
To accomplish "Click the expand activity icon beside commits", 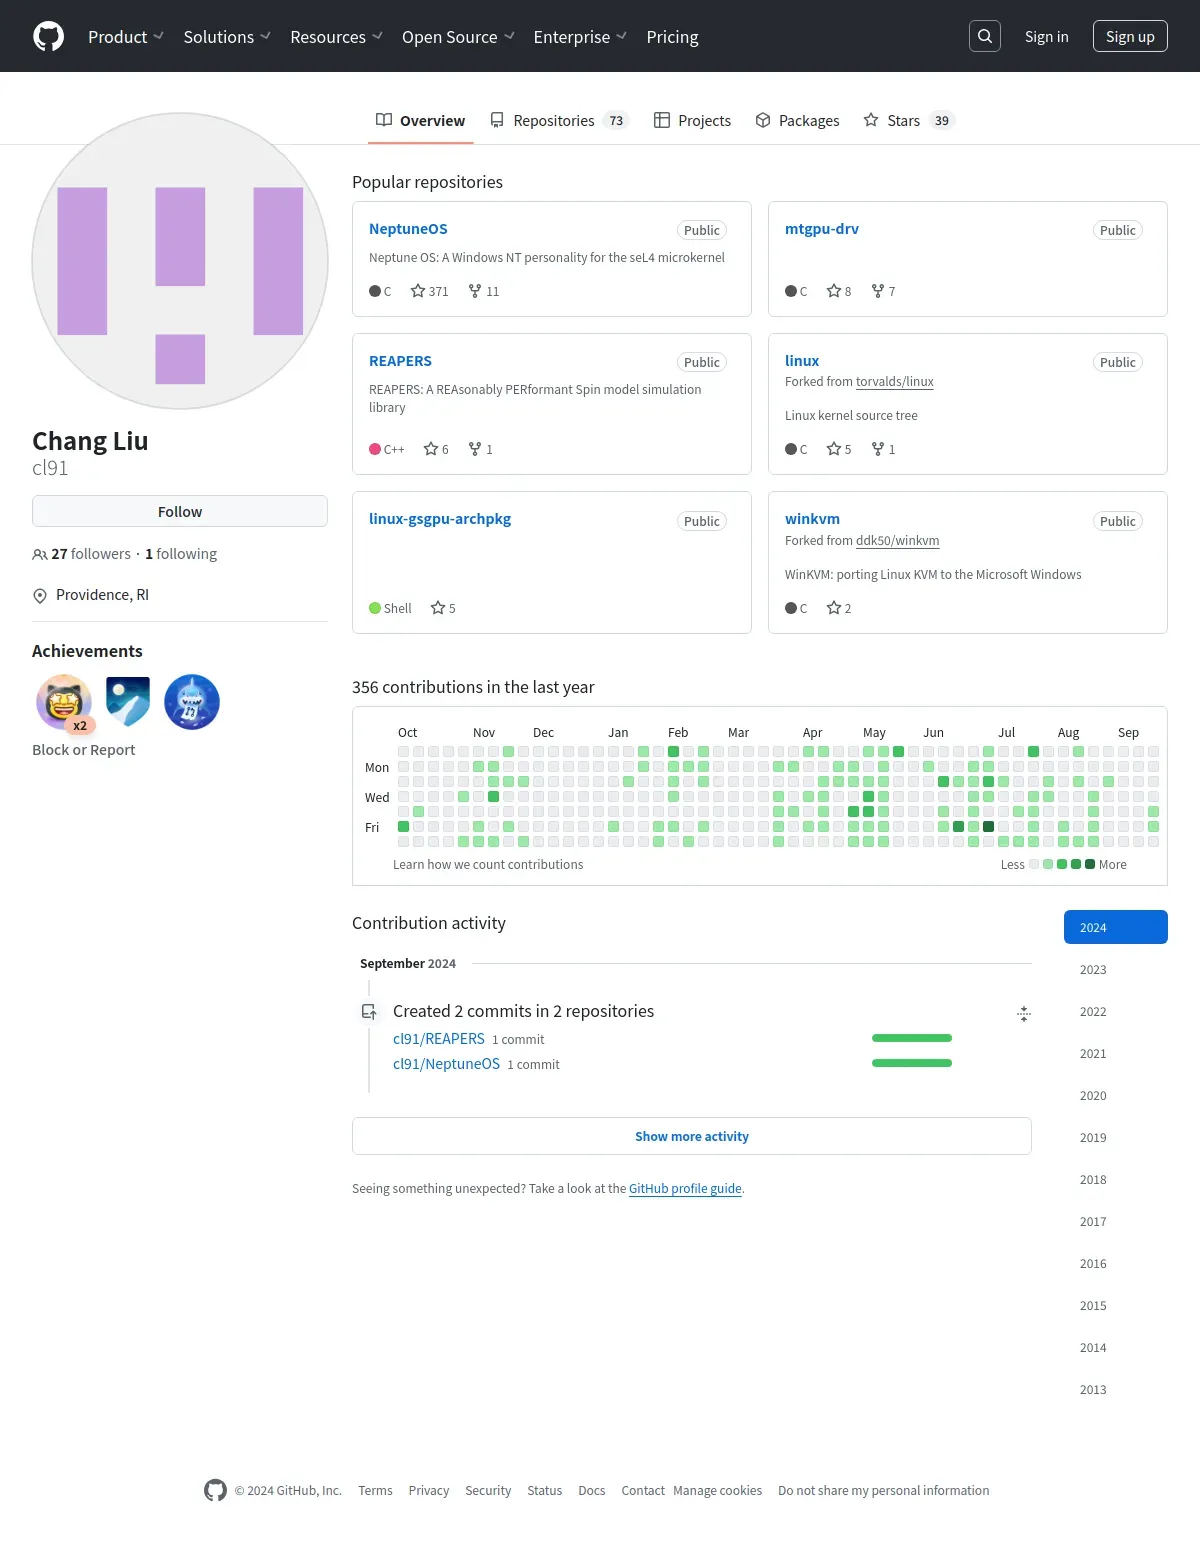I will [1024, 1014].
